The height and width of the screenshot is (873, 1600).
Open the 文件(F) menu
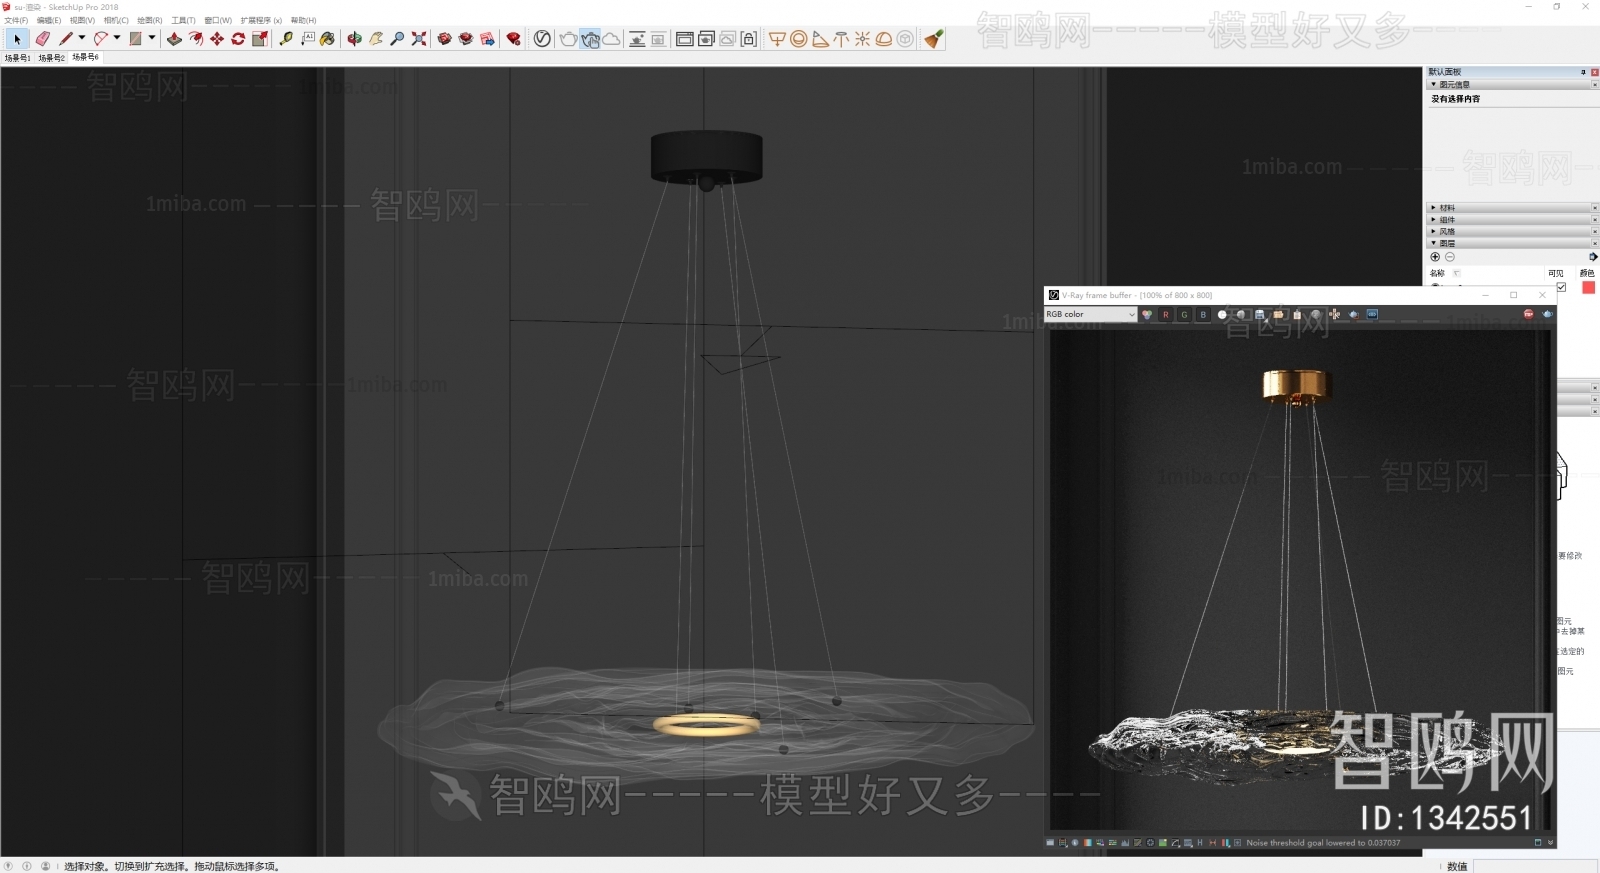16,20
